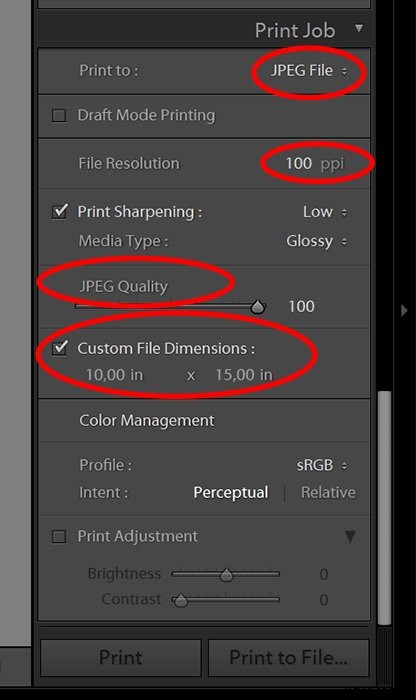Screen dimensions: 416x700
Task: Click the JPEG Quality slider handle
Action: (258, 307)
